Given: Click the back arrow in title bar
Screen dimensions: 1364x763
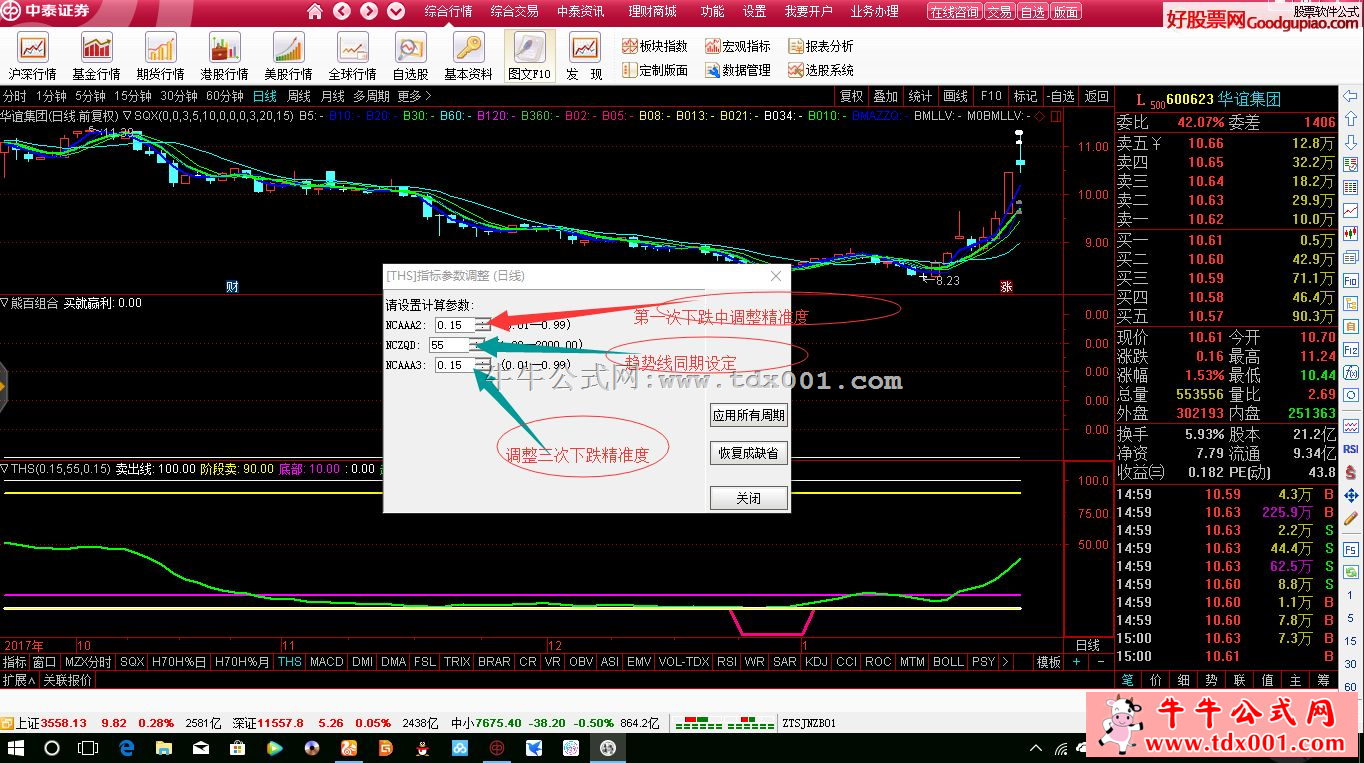Looking at the screenshot, I should point(342,12).
